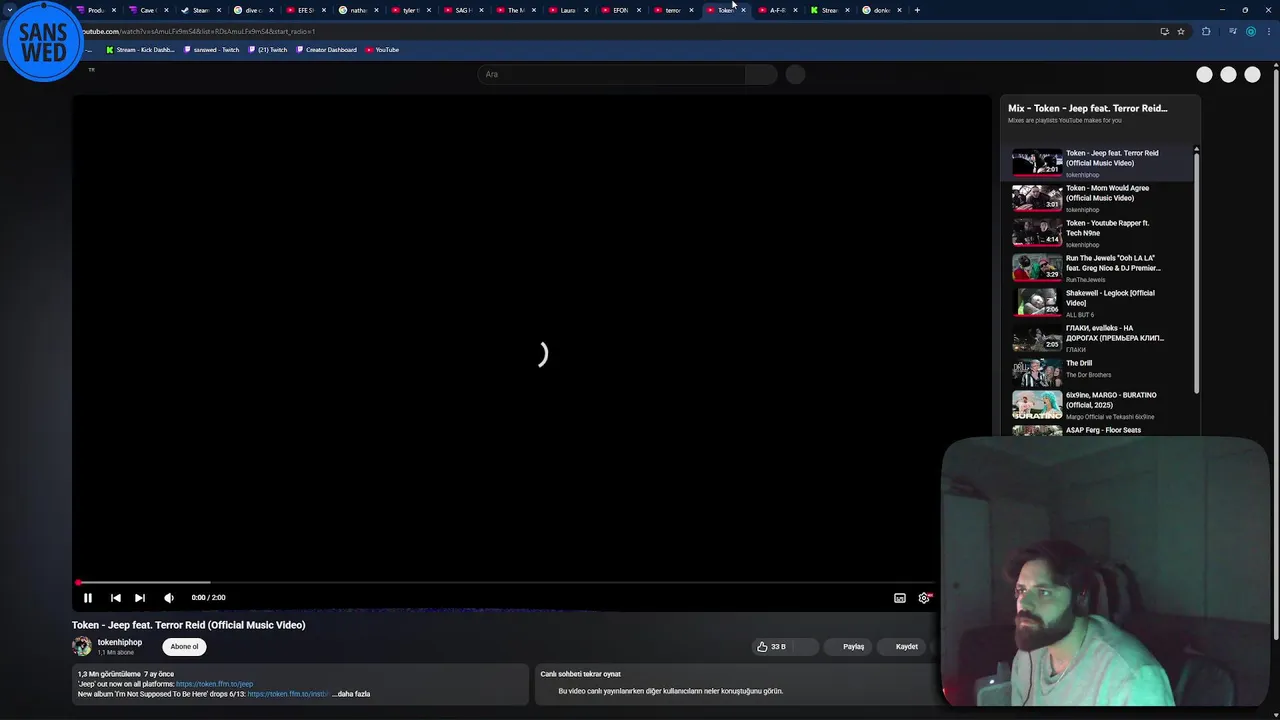Click install app icon in address bar
The width and height of the screenshot is (1280, 720).
click(x=1164, y=31)
